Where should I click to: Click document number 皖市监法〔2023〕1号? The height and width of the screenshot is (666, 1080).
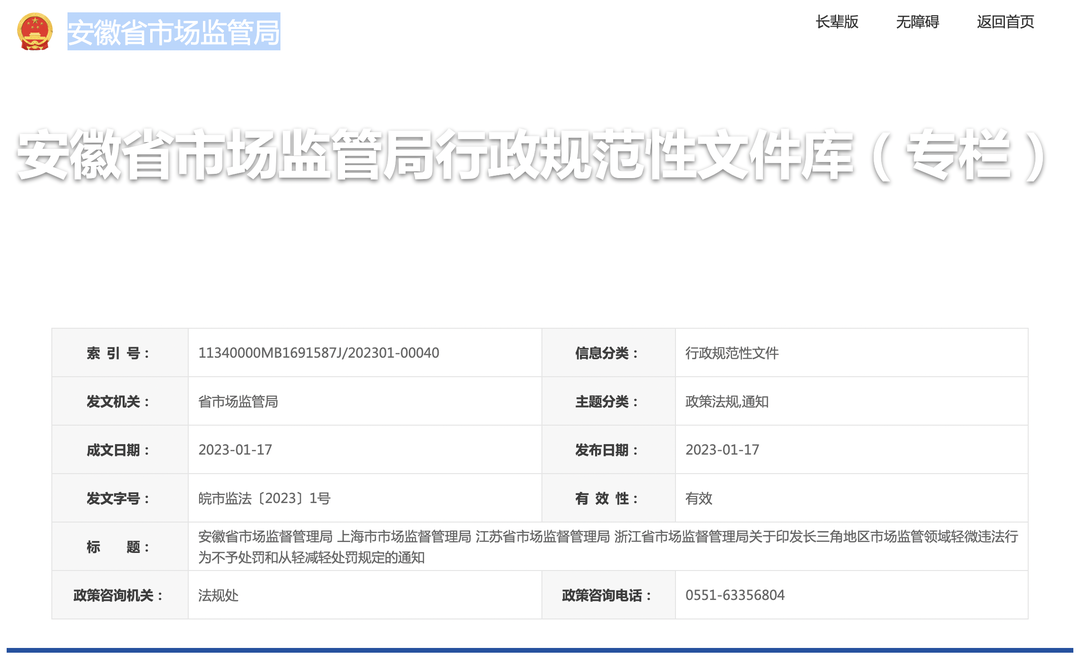[x=264, y=498]
